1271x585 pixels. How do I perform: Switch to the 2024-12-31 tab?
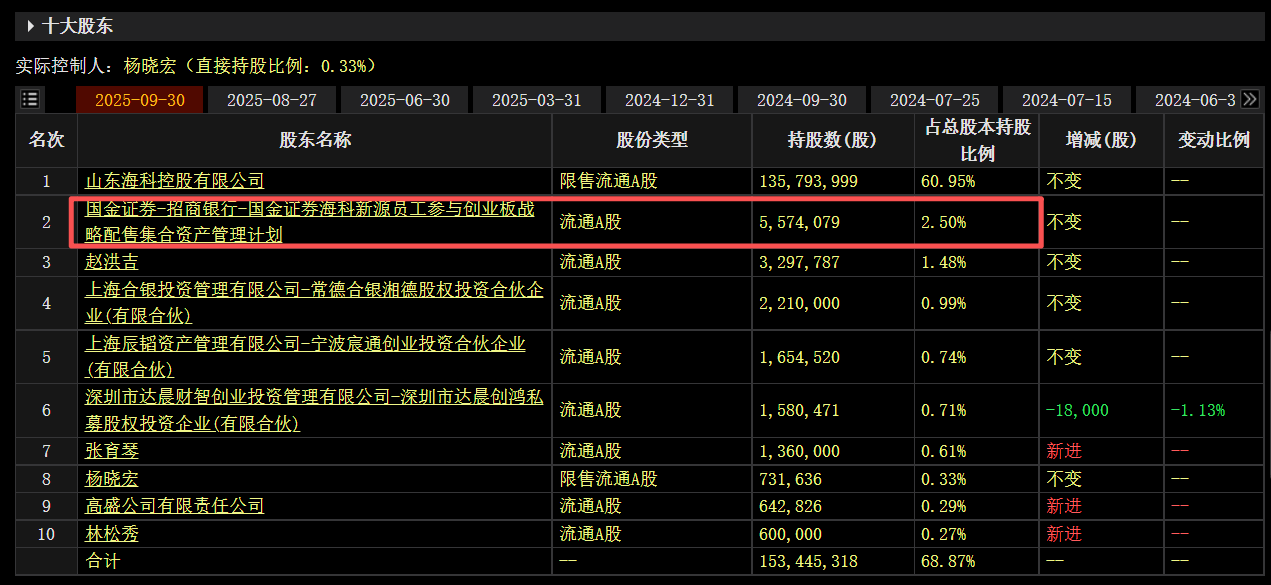click(x=669, y=100)
